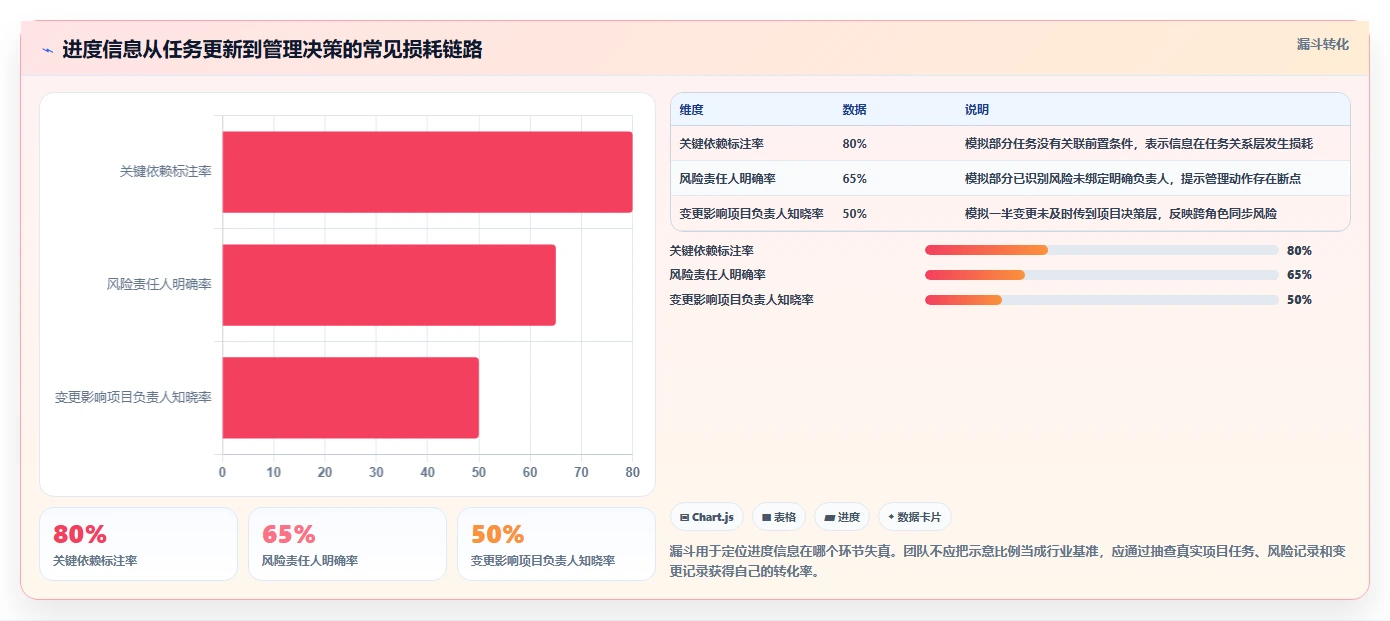Image resolution: width=1390 pixels, height=621 pixels.
Task: Open the 80% 关键依赖标注率 data card
Action: pos(139,544)
